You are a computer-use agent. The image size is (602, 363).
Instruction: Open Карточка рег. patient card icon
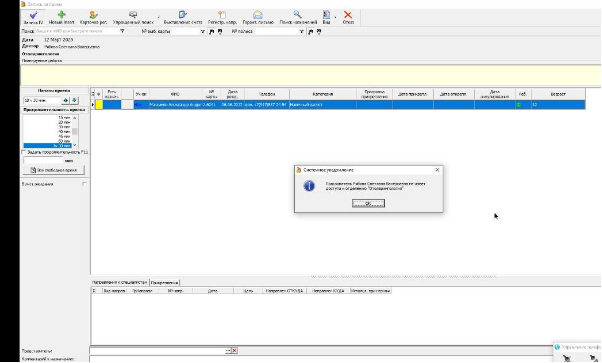point(93,15)
